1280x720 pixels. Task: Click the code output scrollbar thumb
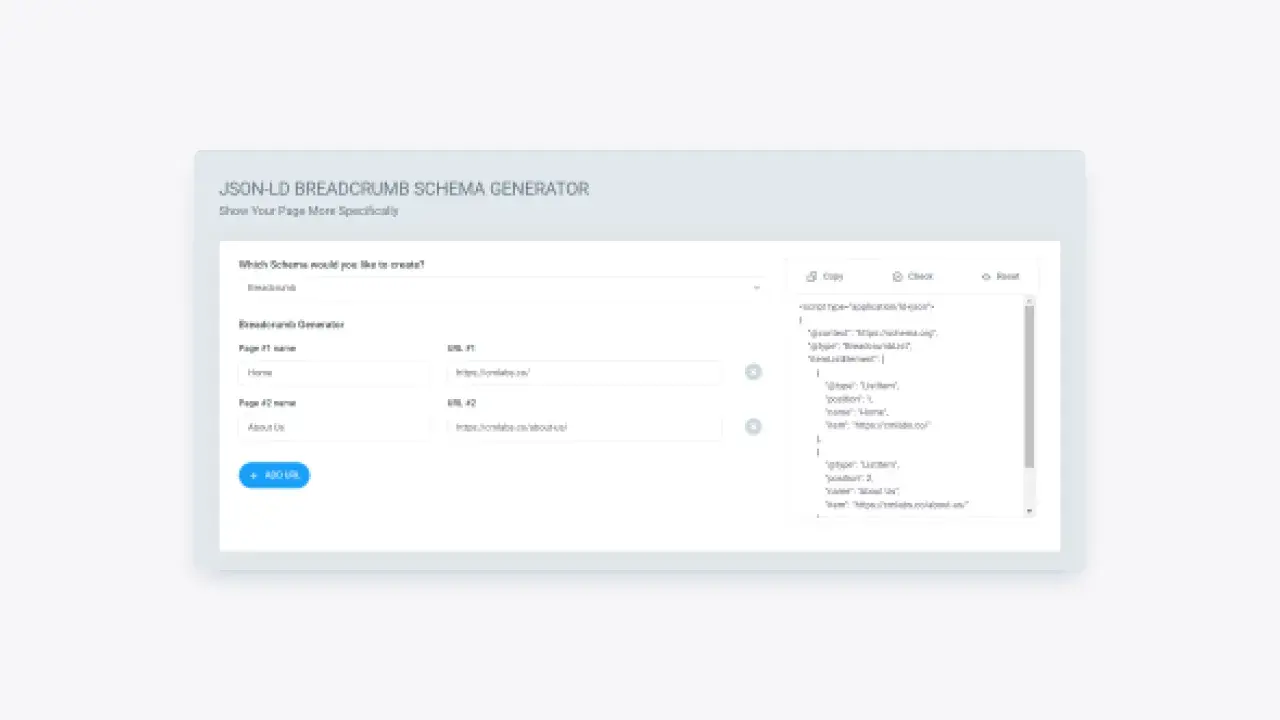(x=1030, y=385)
